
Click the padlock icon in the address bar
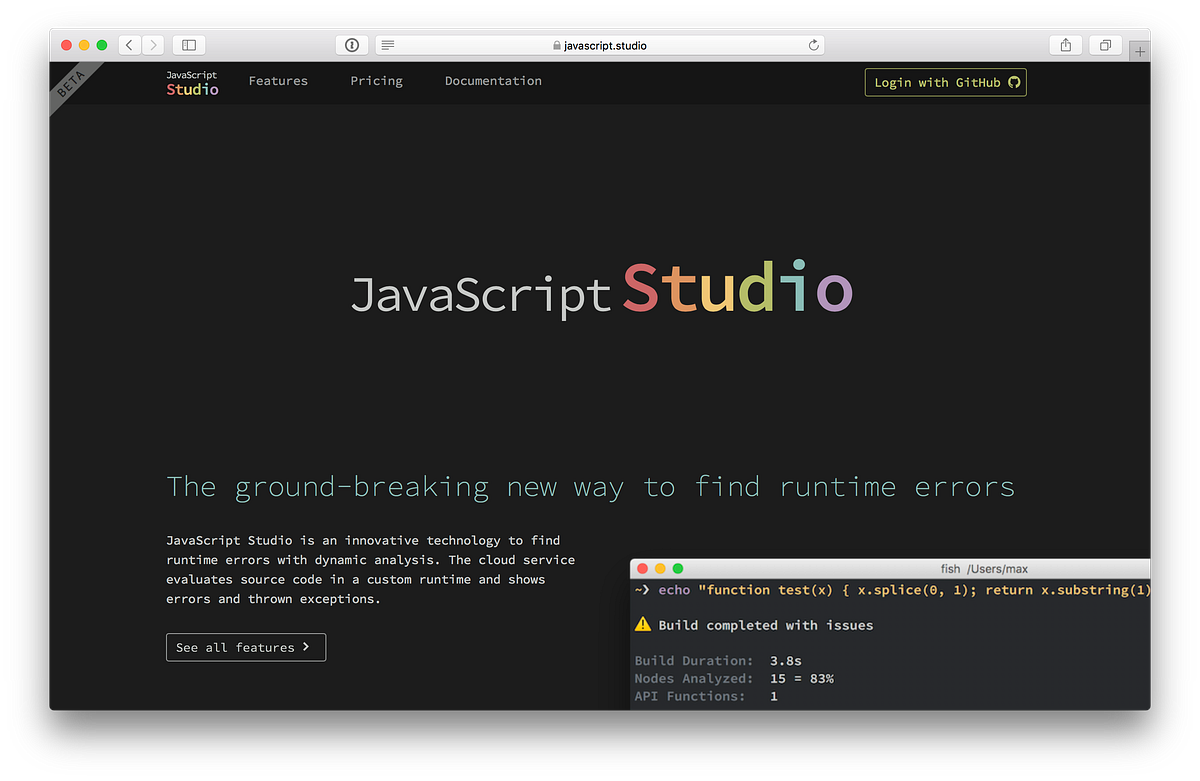[x=555, y=45]
